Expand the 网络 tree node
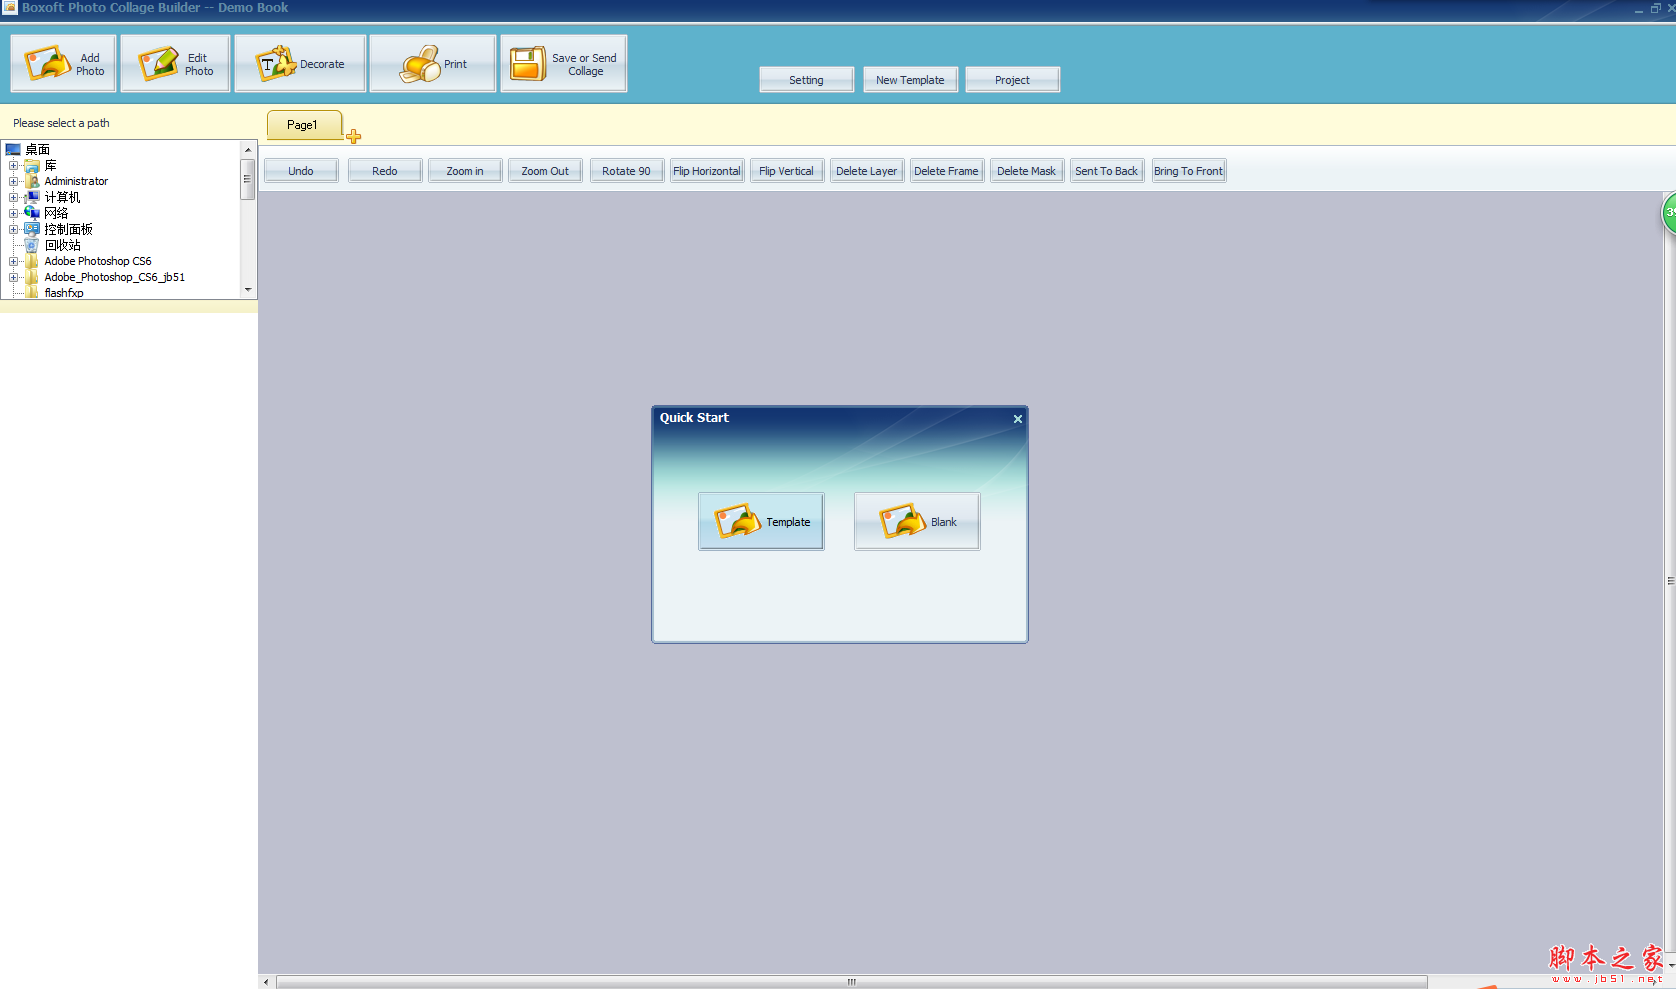 coord(13,214)
